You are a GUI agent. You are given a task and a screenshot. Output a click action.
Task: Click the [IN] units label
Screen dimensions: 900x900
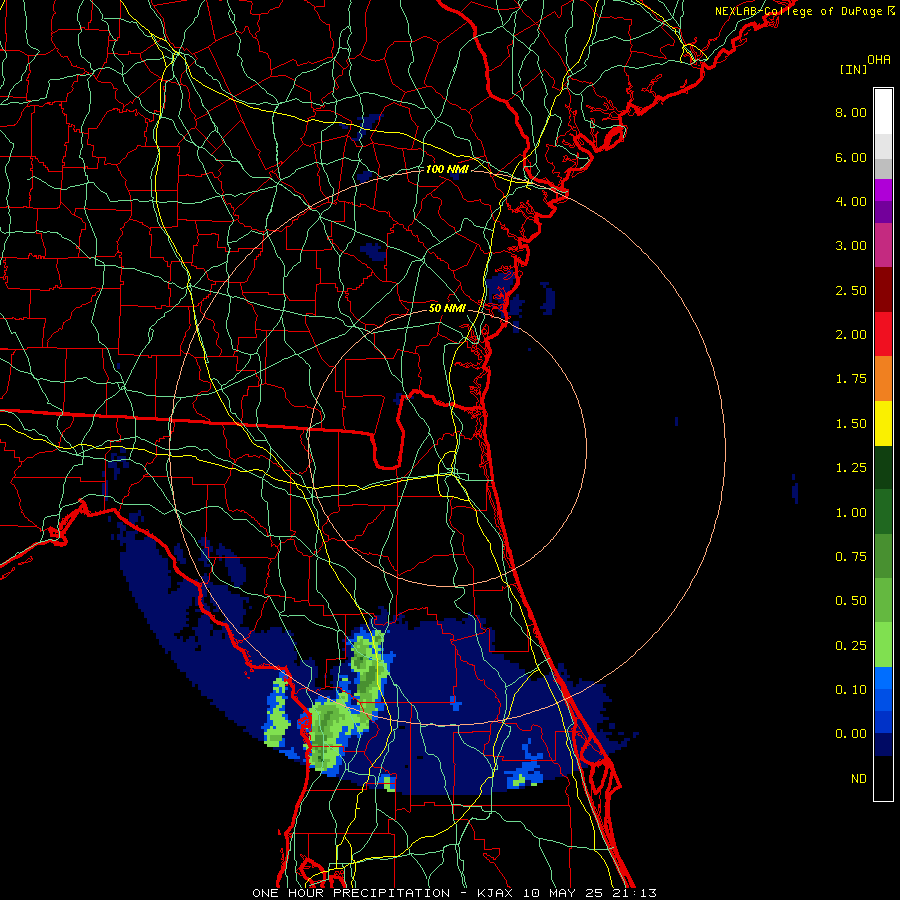click(852, 69)
